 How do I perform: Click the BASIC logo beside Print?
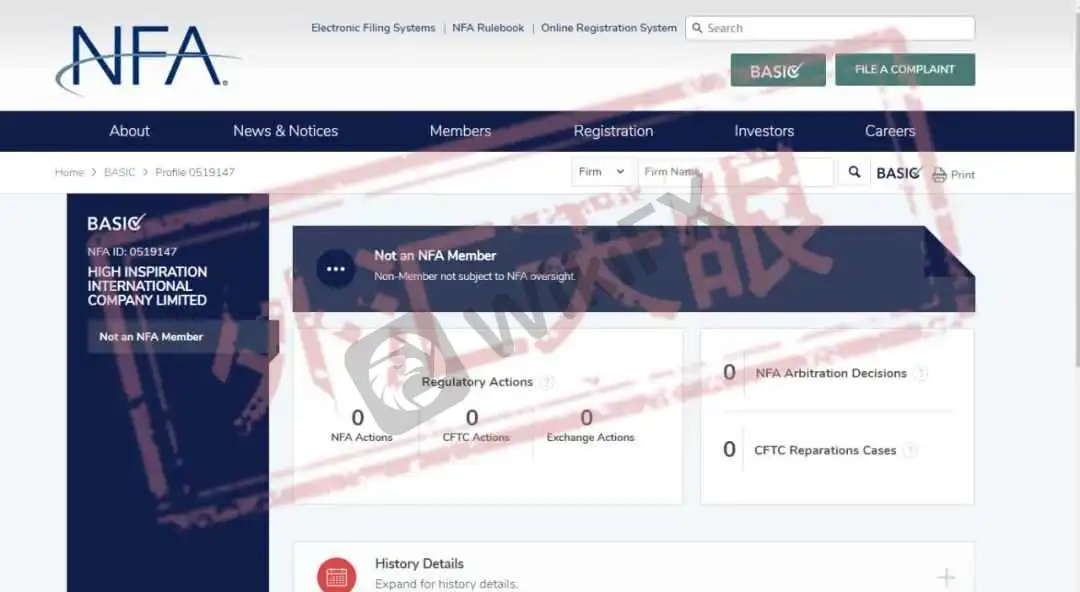click(x=899, y=173)
